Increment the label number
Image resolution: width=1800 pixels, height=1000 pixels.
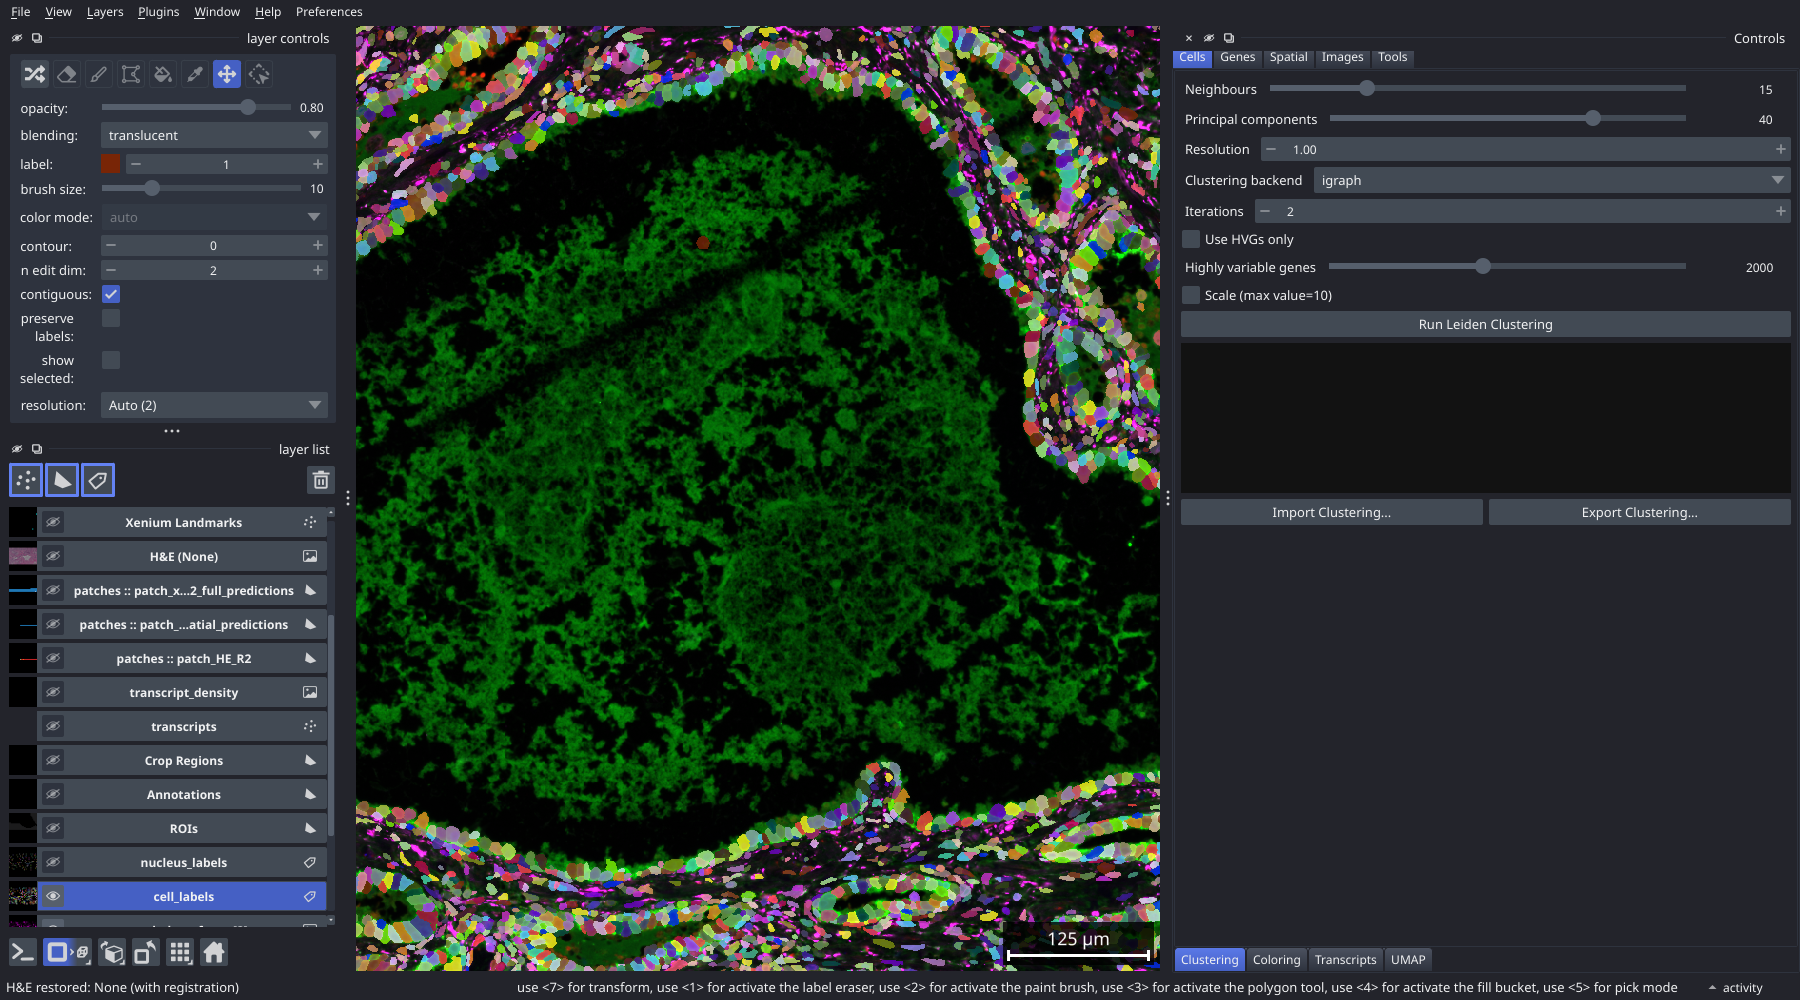click(x=318, y=164)
